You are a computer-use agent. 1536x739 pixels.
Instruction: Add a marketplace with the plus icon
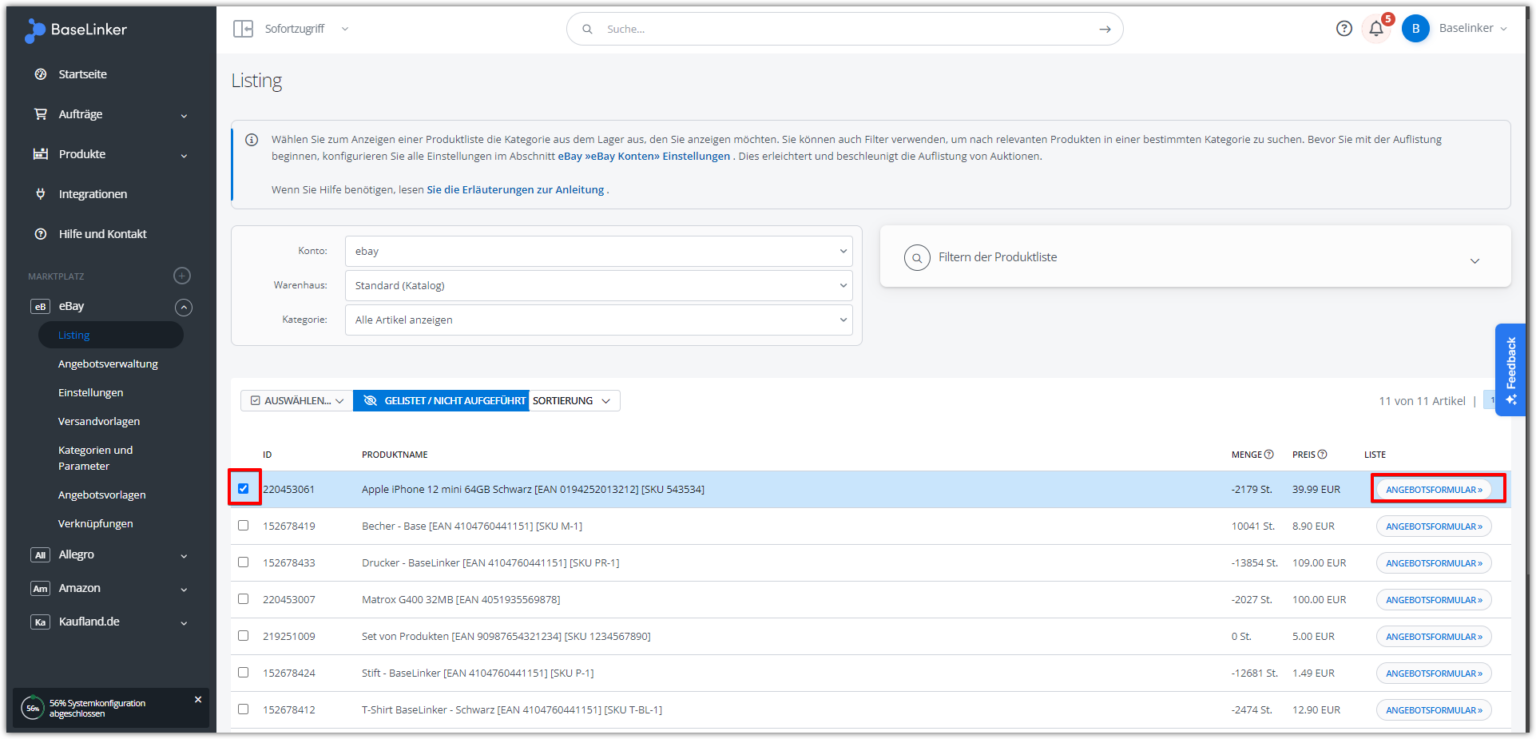pos(182,276)
